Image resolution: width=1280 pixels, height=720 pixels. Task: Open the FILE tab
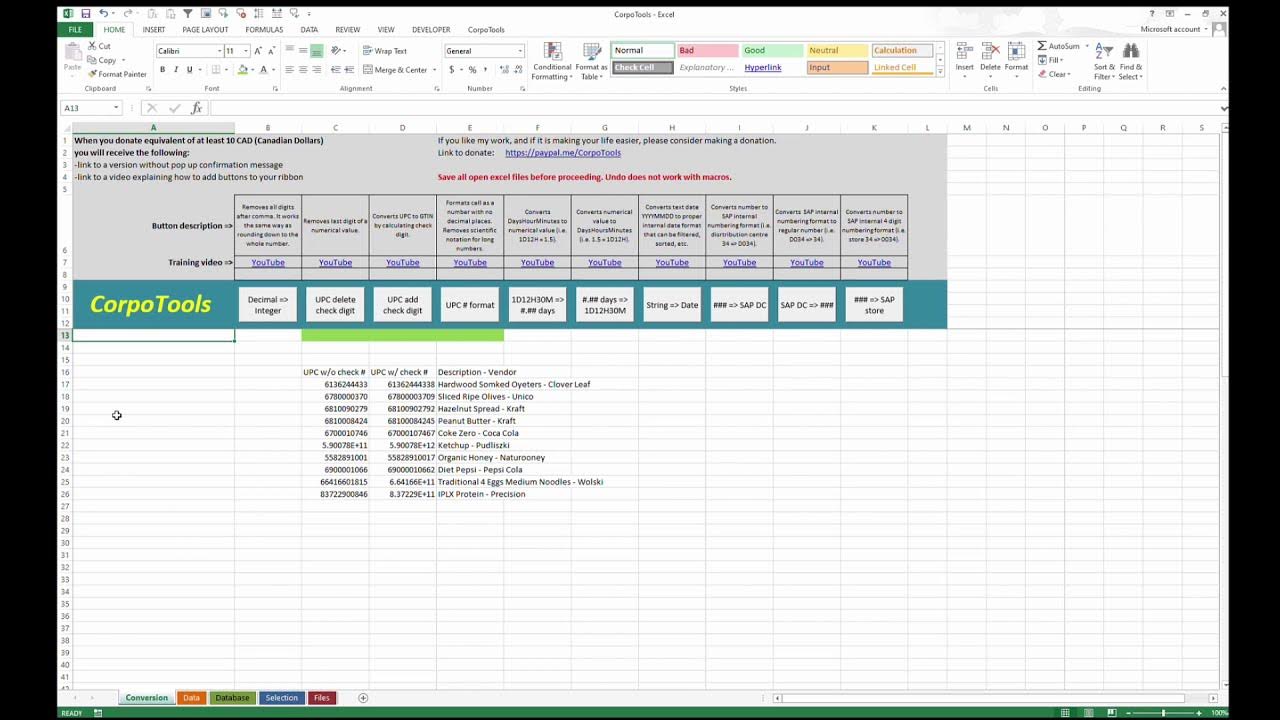[x=75, y=30]
